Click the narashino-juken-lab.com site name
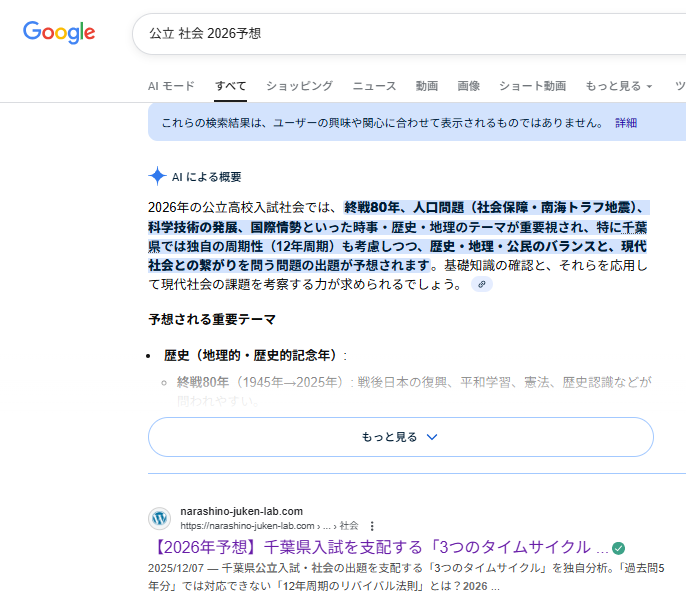 tap(241, 511)
